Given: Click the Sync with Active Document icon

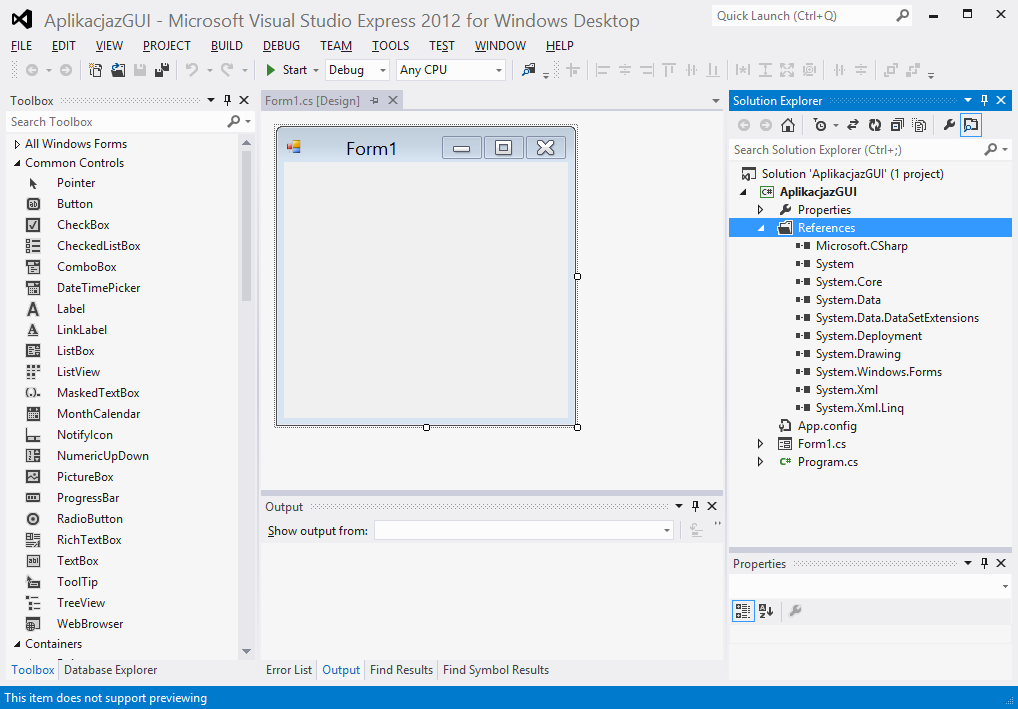Looking at the screenshot, I should coord(853,125).
